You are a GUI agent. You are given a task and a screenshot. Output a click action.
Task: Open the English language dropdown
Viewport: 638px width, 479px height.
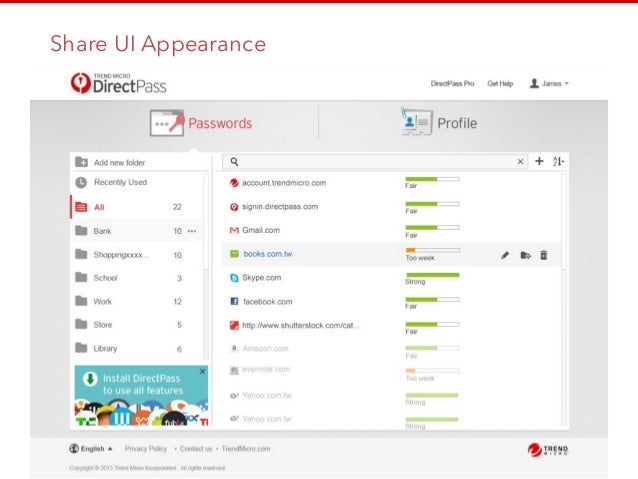[91, 448]
